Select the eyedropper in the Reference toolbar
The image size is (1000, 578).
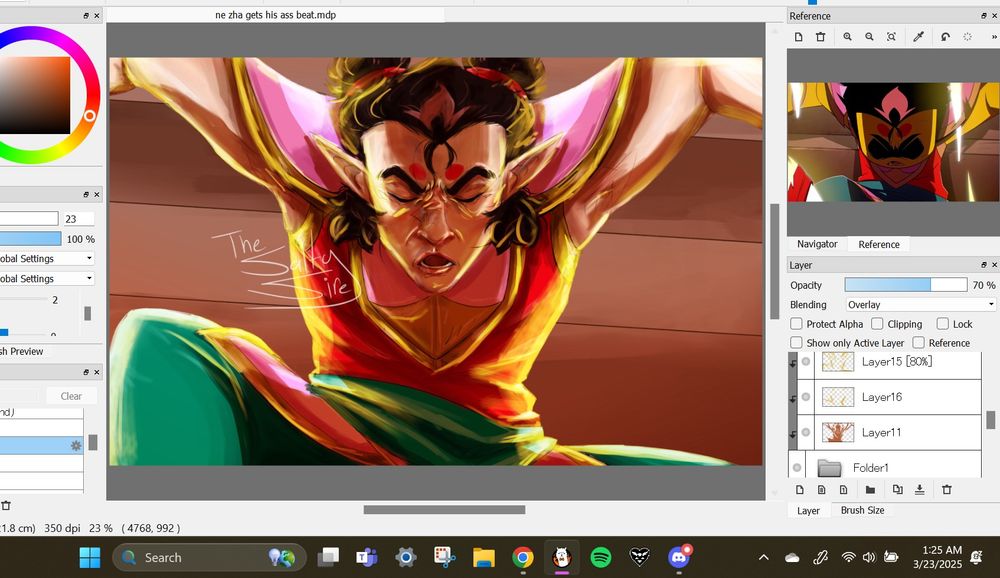click(x=918, y=37)
